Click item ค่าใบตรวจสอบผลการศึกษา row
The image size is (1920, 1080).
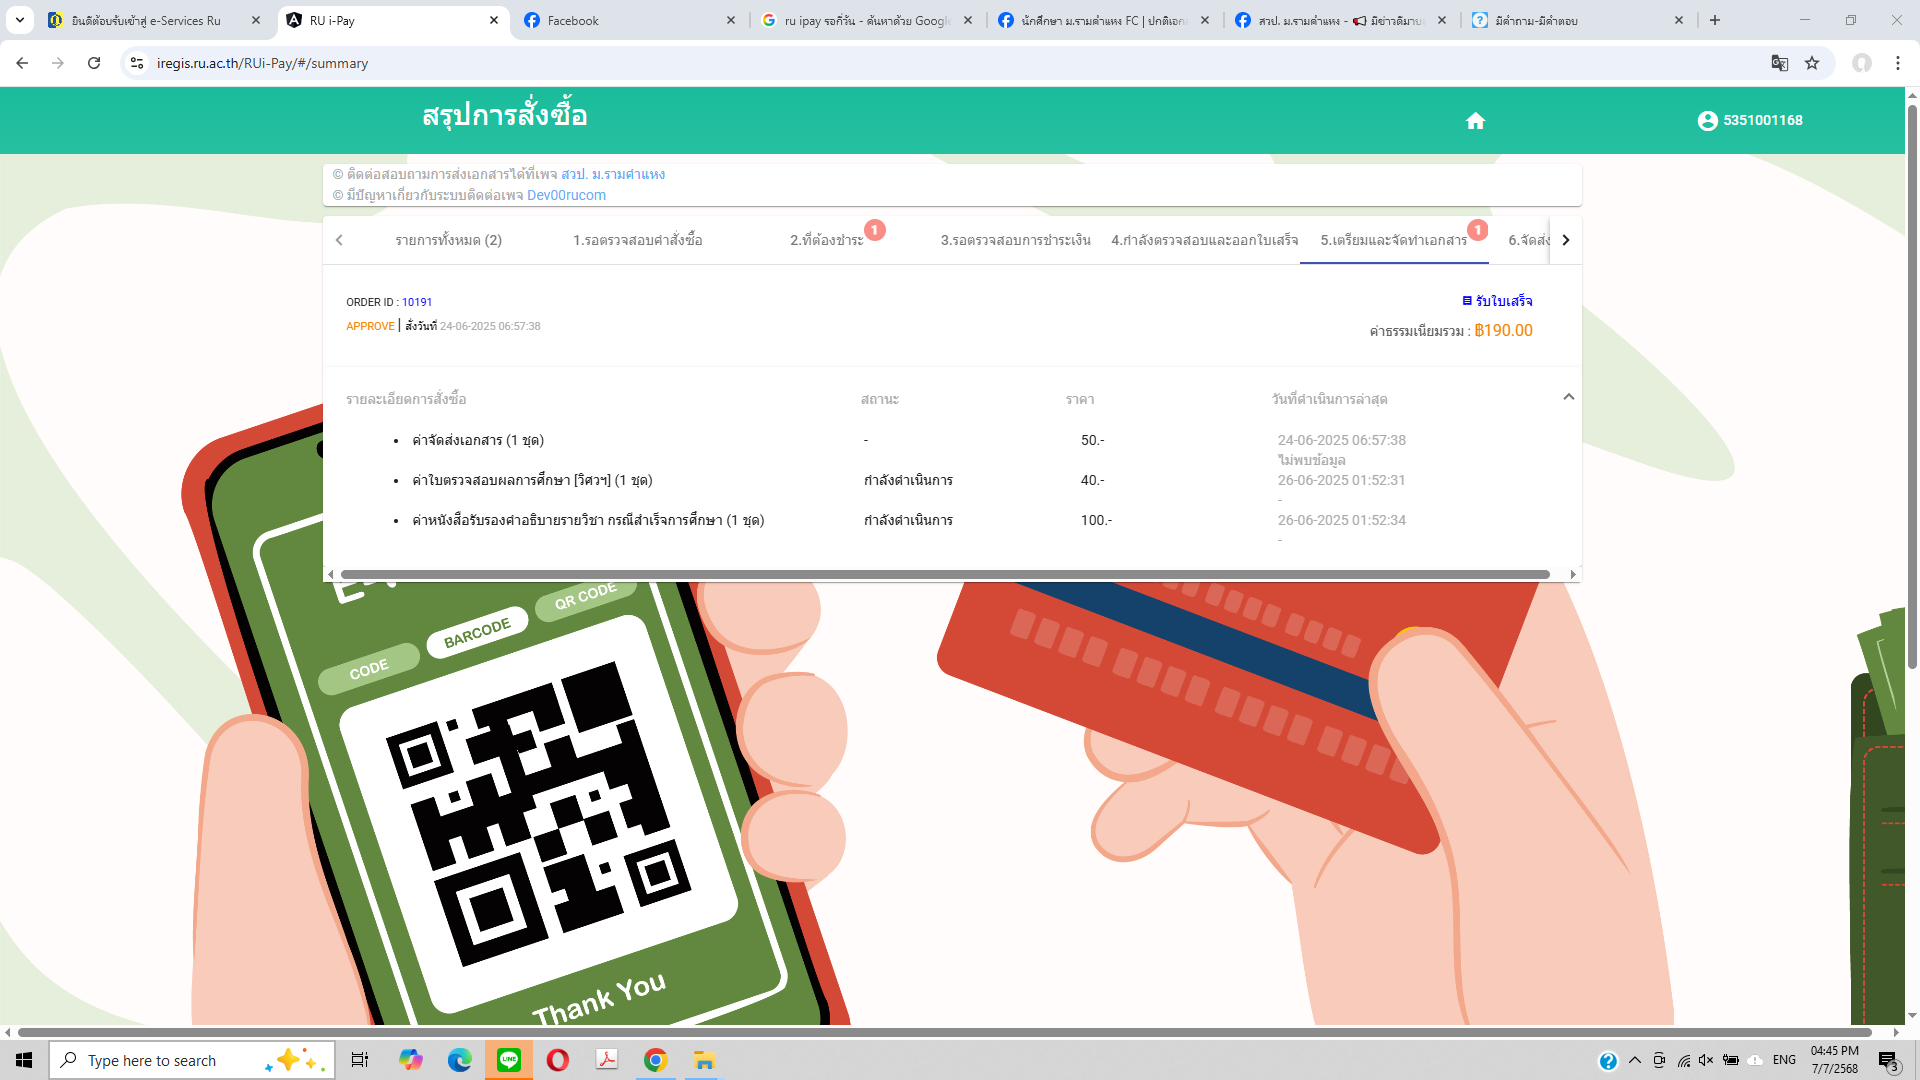(x=532, y=480)
